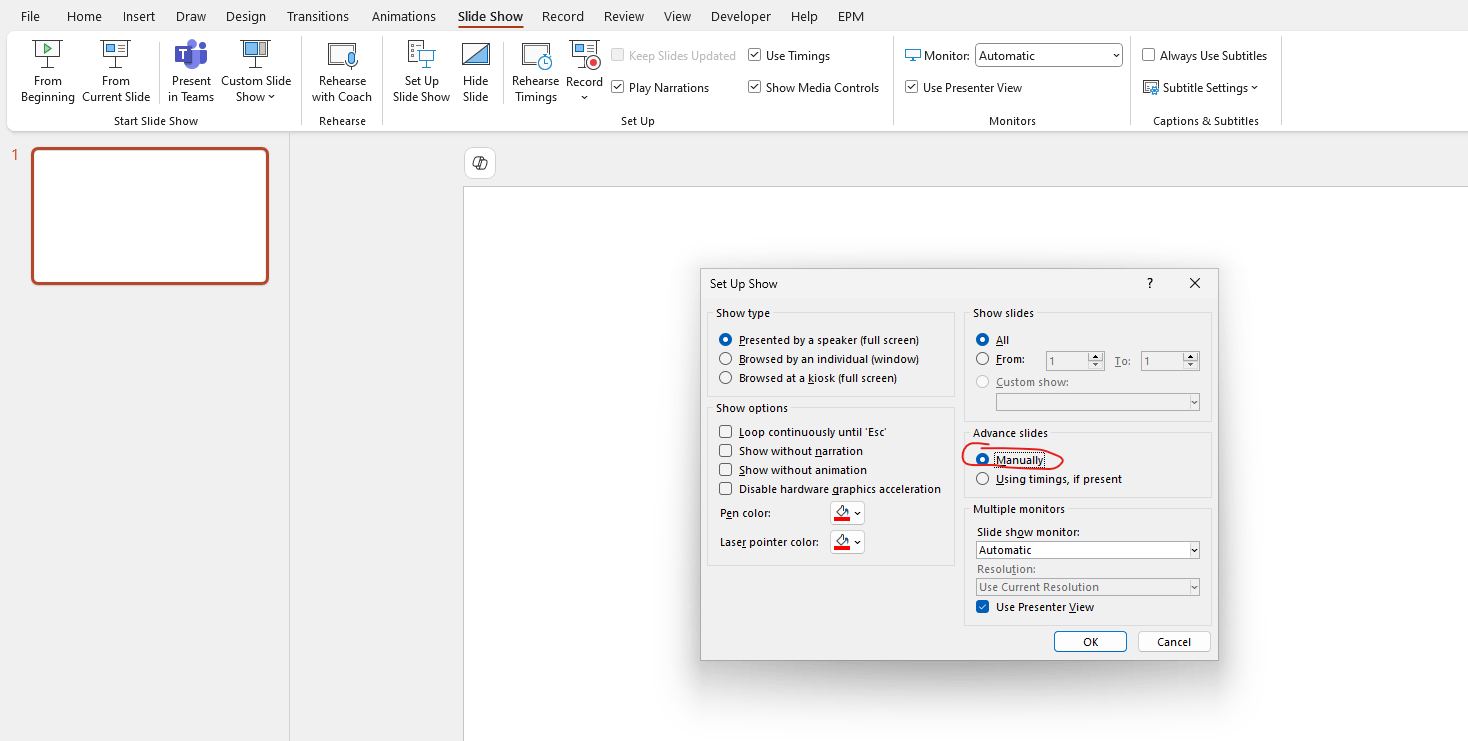Enable Always Use Subtitles
1468x741 pixels.
tap(1149, 56)
